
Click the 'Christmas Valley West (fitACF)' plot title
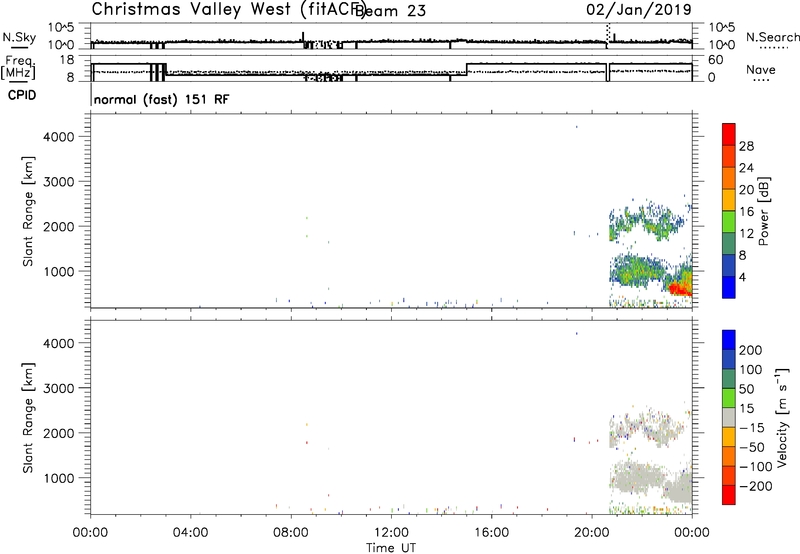[x=227, y=9]
